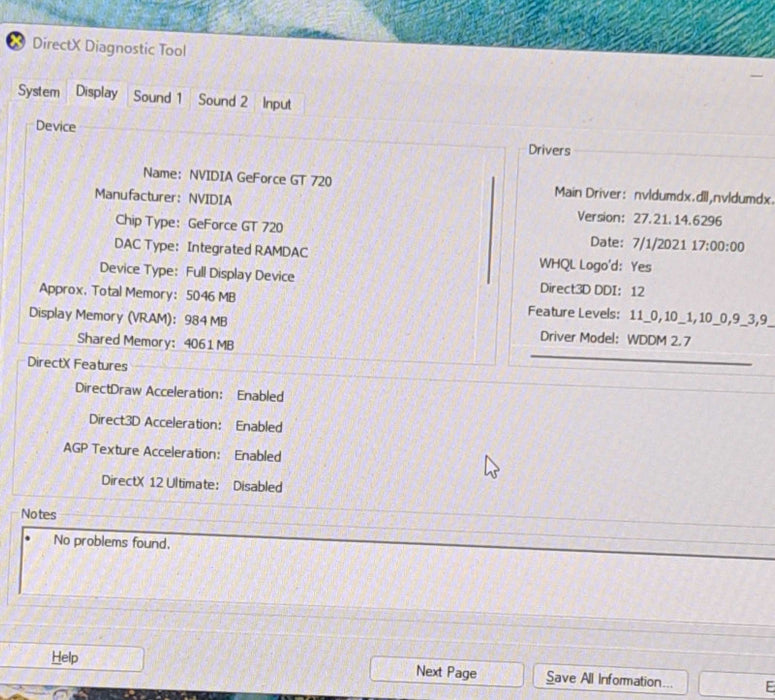
Task: Click the Direct3D DDI value 12
Action: (637, 291)
